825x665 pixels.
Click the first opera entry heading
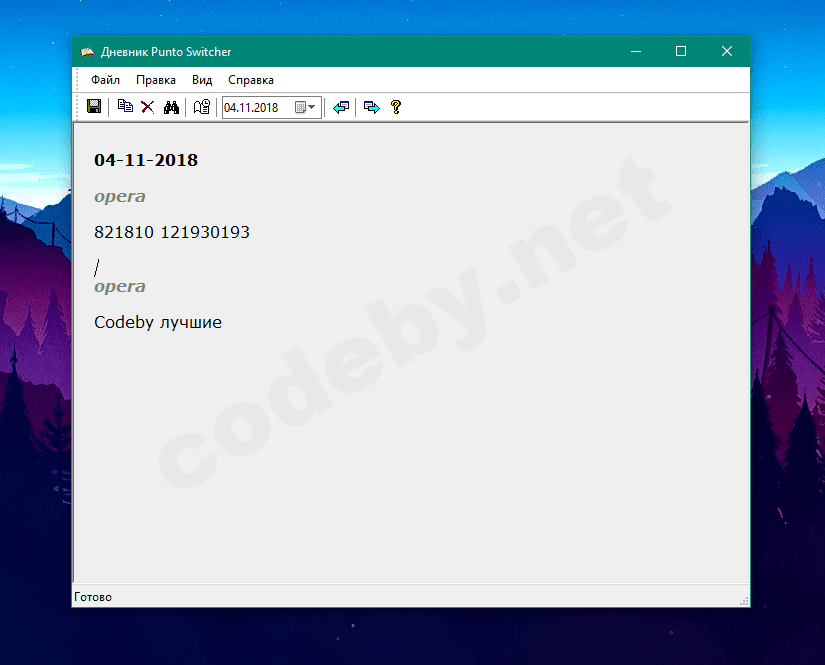click(x=119, y=197)
